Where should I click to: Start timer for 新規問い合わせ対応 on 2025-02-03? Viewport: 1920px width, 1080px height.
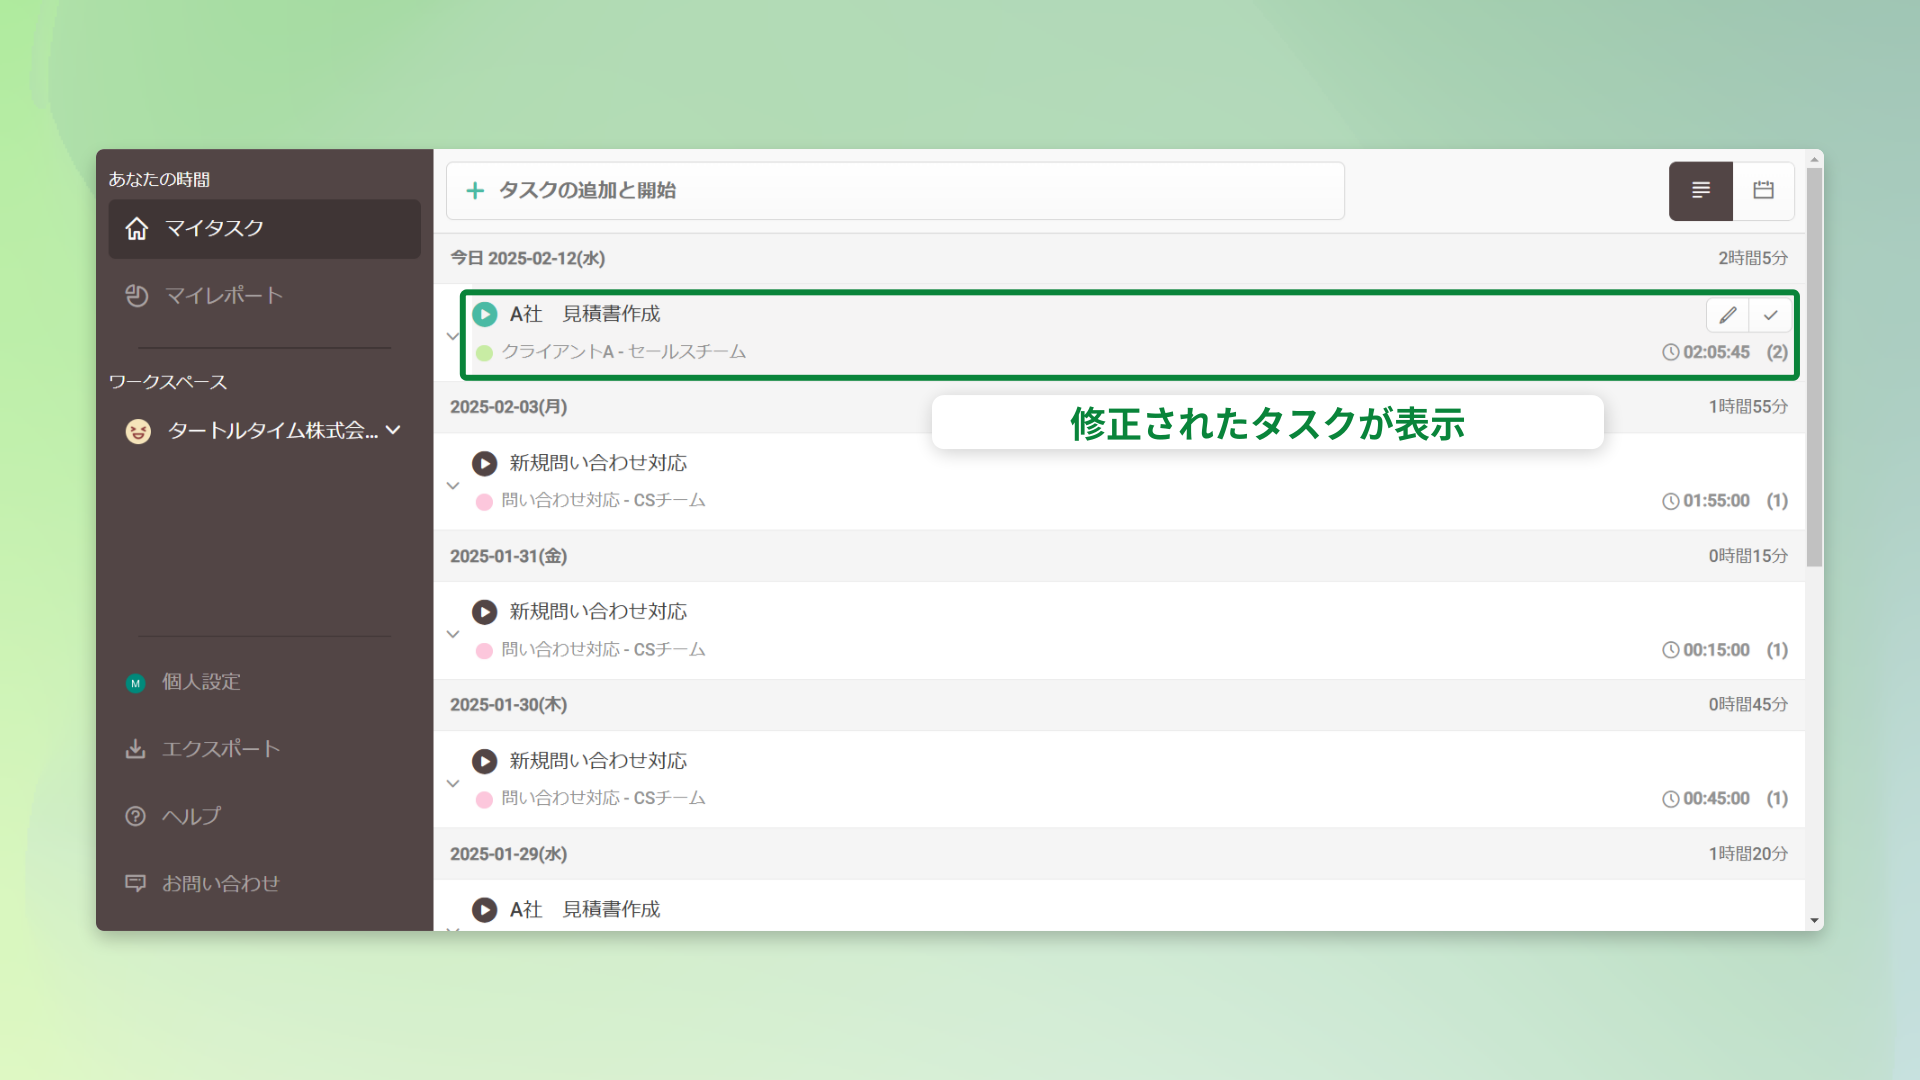point(484,463)
